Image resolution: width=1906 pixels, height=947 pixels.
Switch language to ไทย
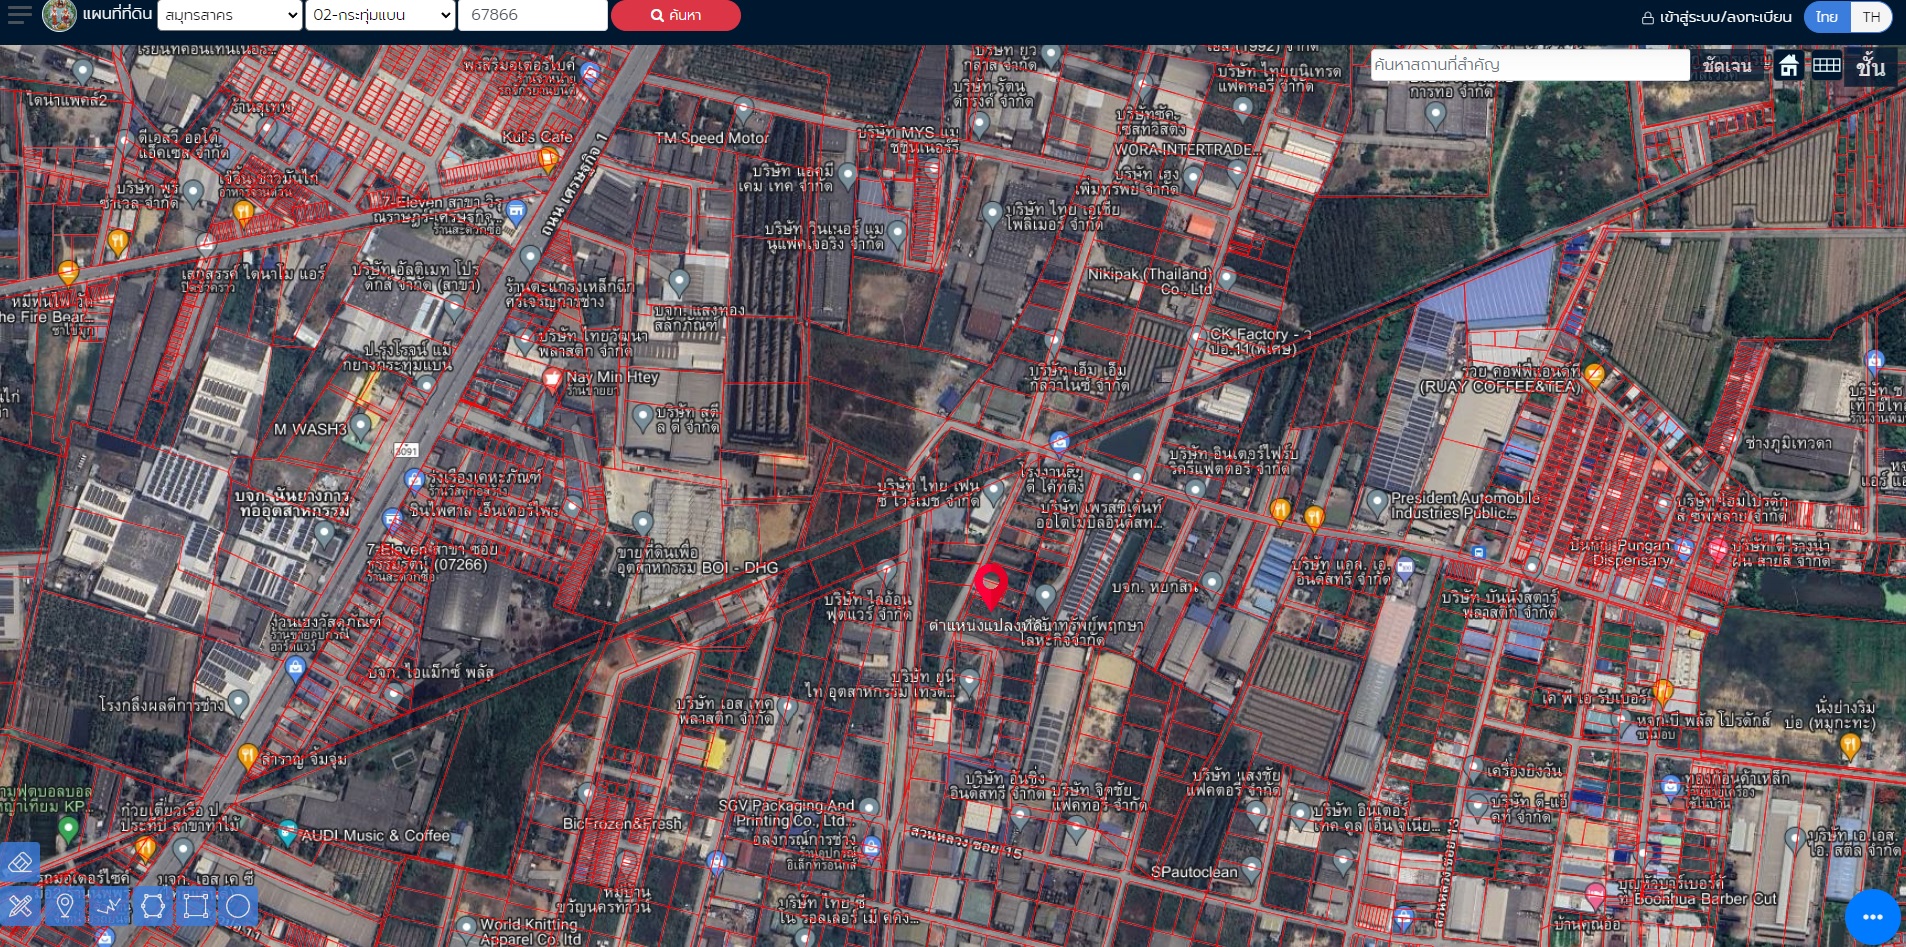pos(1827,17)
